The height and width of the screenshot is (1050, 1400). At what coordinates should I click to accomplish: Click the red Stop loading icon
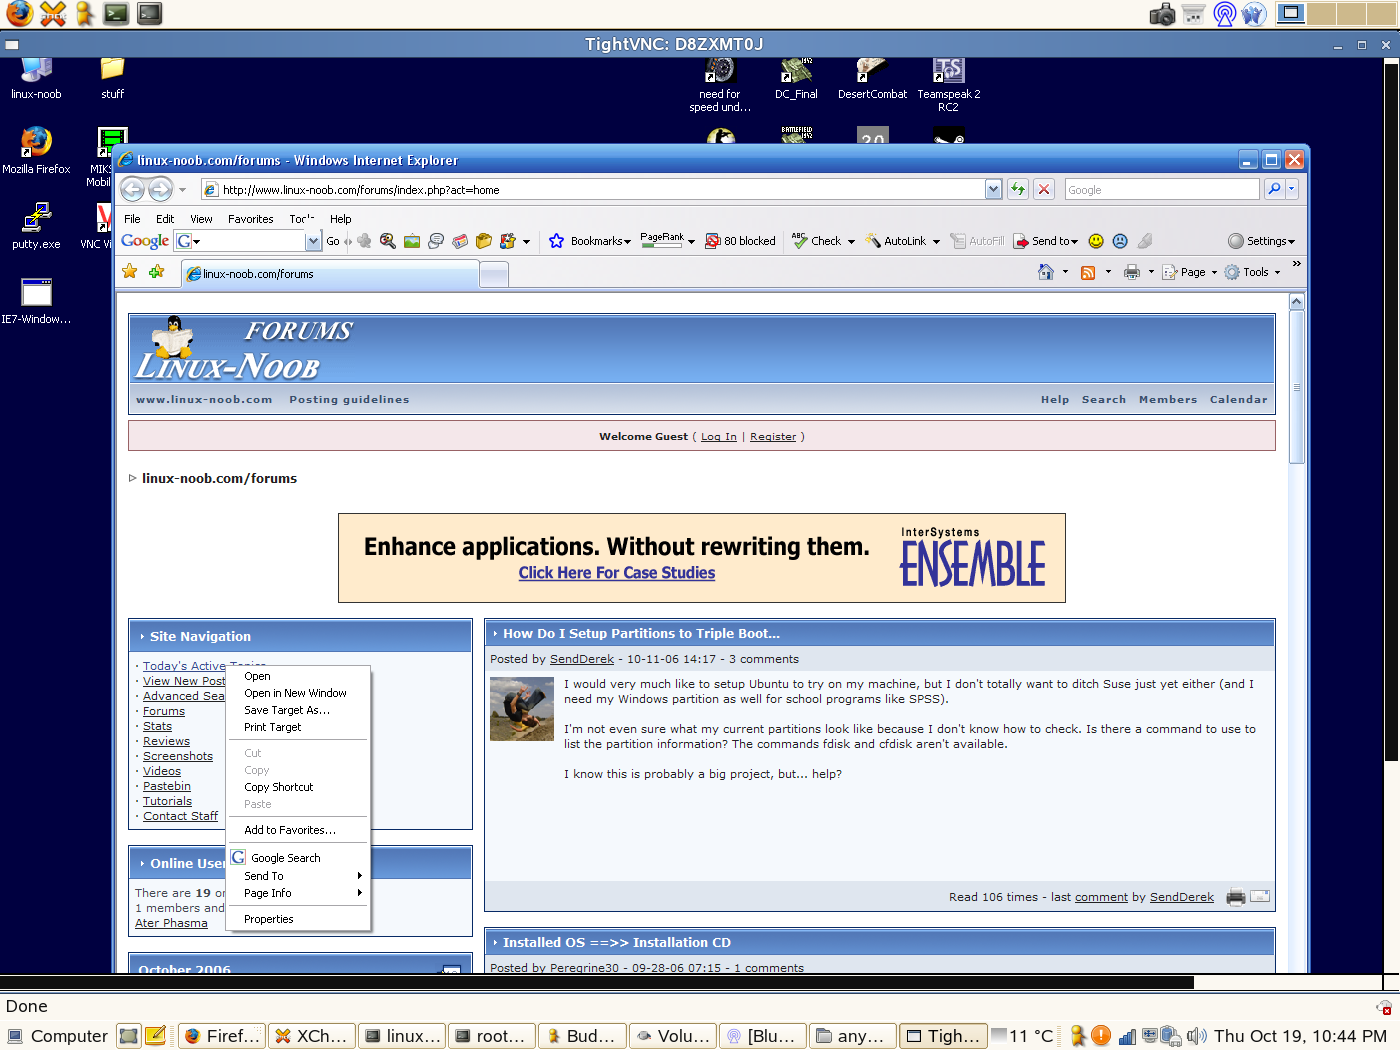pyautogui.click(x=1044, y=189)
